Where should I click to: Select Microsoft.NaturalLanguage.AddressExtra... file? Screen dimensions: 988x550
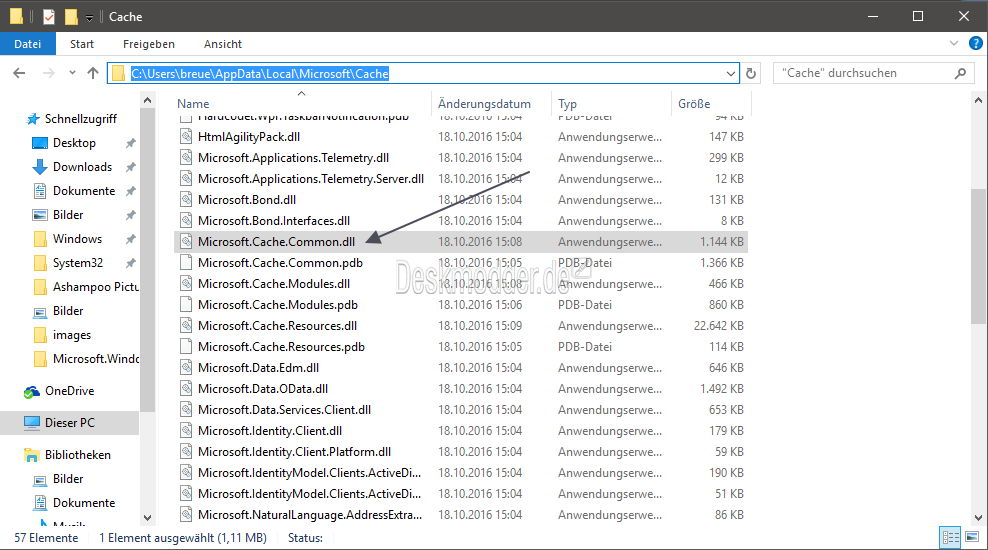point(309,515)
